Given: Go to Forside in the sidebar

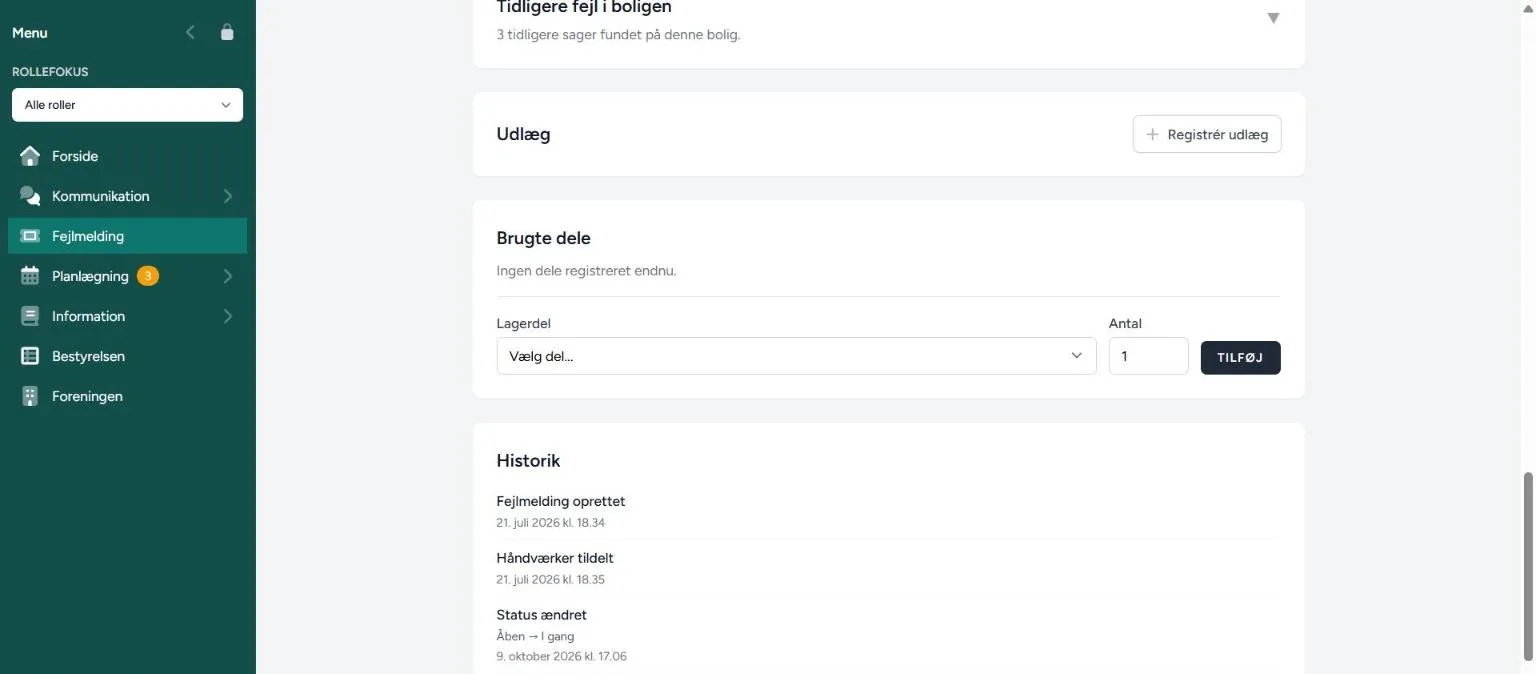Looking at the screenshot, I should (x=127, y=156).
